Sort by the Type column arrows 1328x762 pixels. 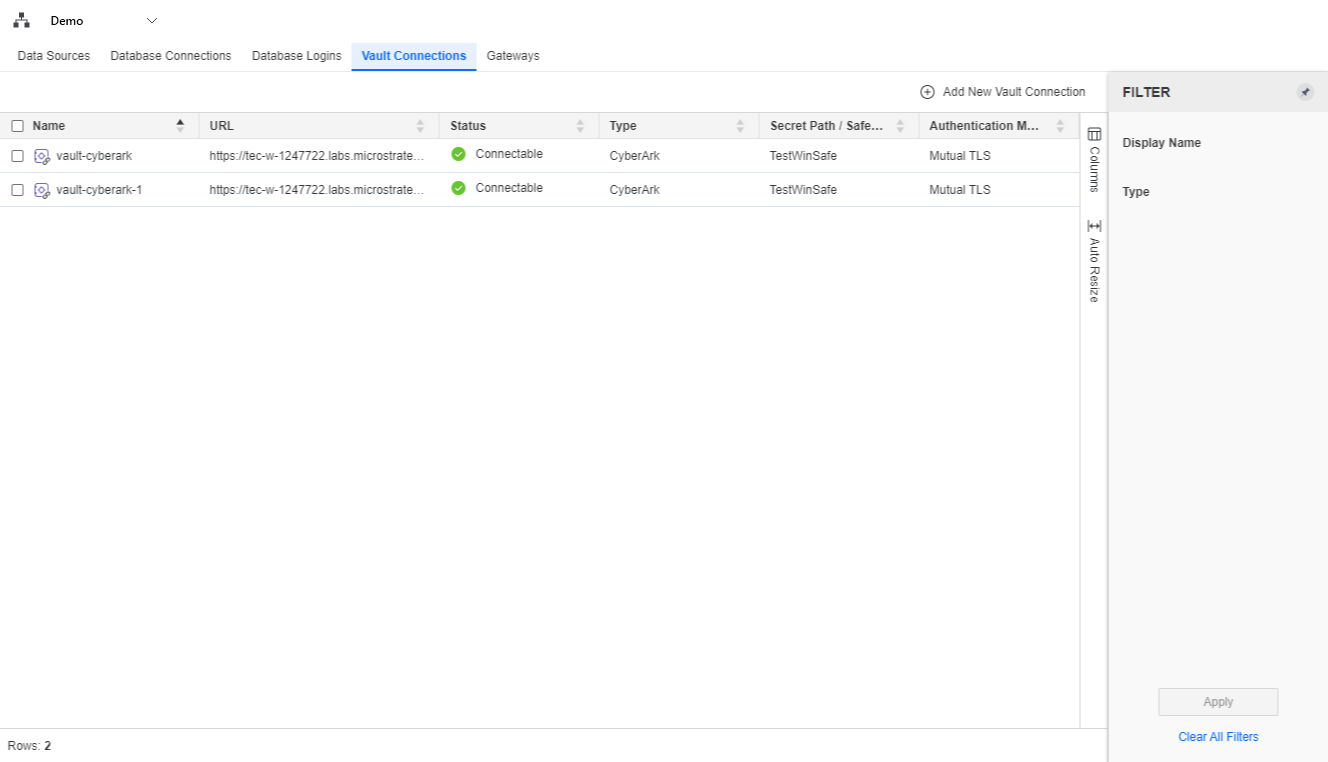(x=740, y=126)
